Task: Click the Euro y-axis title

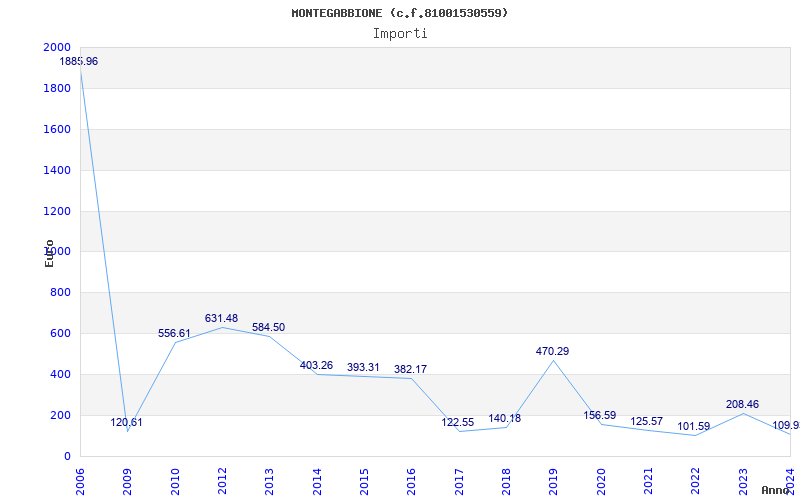Action: point(49,253)
